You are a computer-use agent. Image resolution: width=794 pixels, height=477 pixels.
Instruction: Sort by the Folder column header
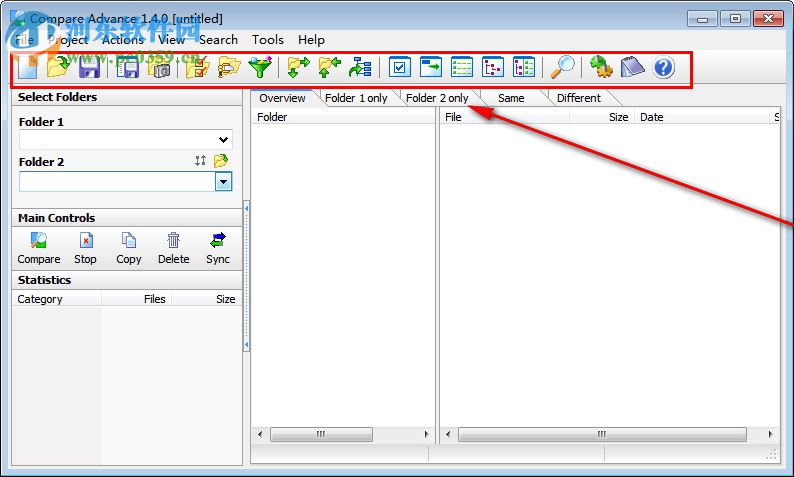[x=343, y=117]
